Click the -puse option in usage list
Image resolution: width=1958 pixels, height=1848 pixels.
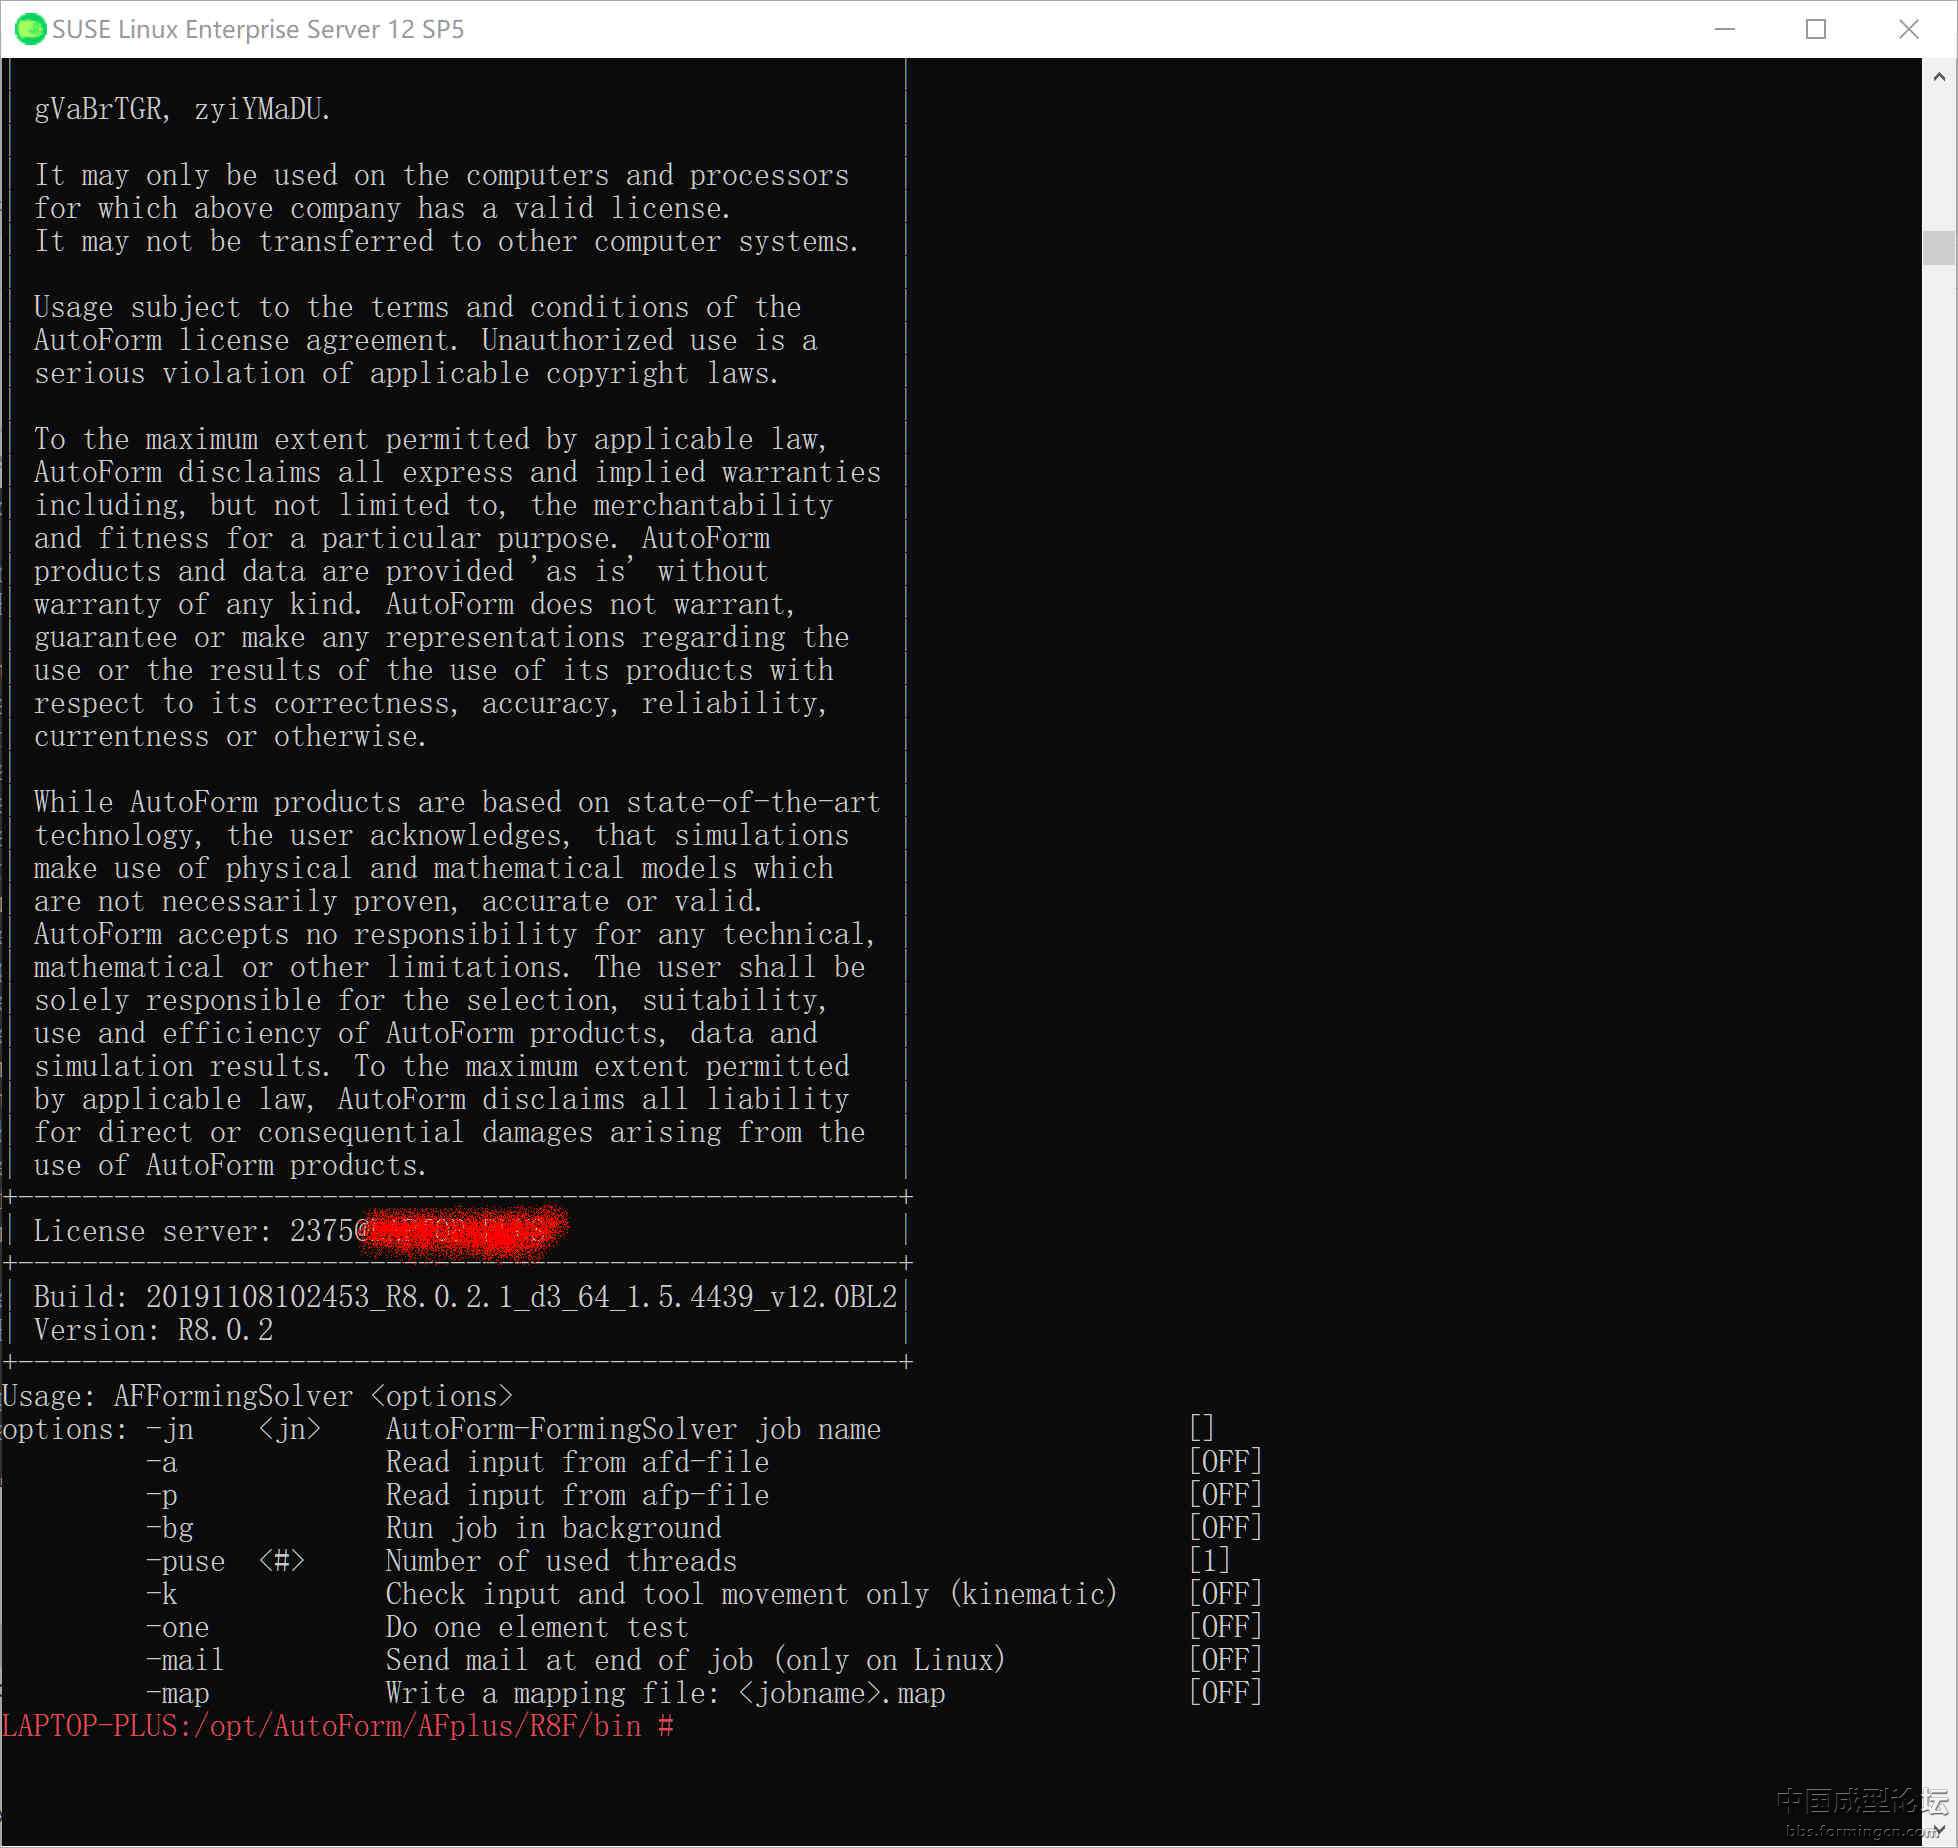[x=185, y=1561]
